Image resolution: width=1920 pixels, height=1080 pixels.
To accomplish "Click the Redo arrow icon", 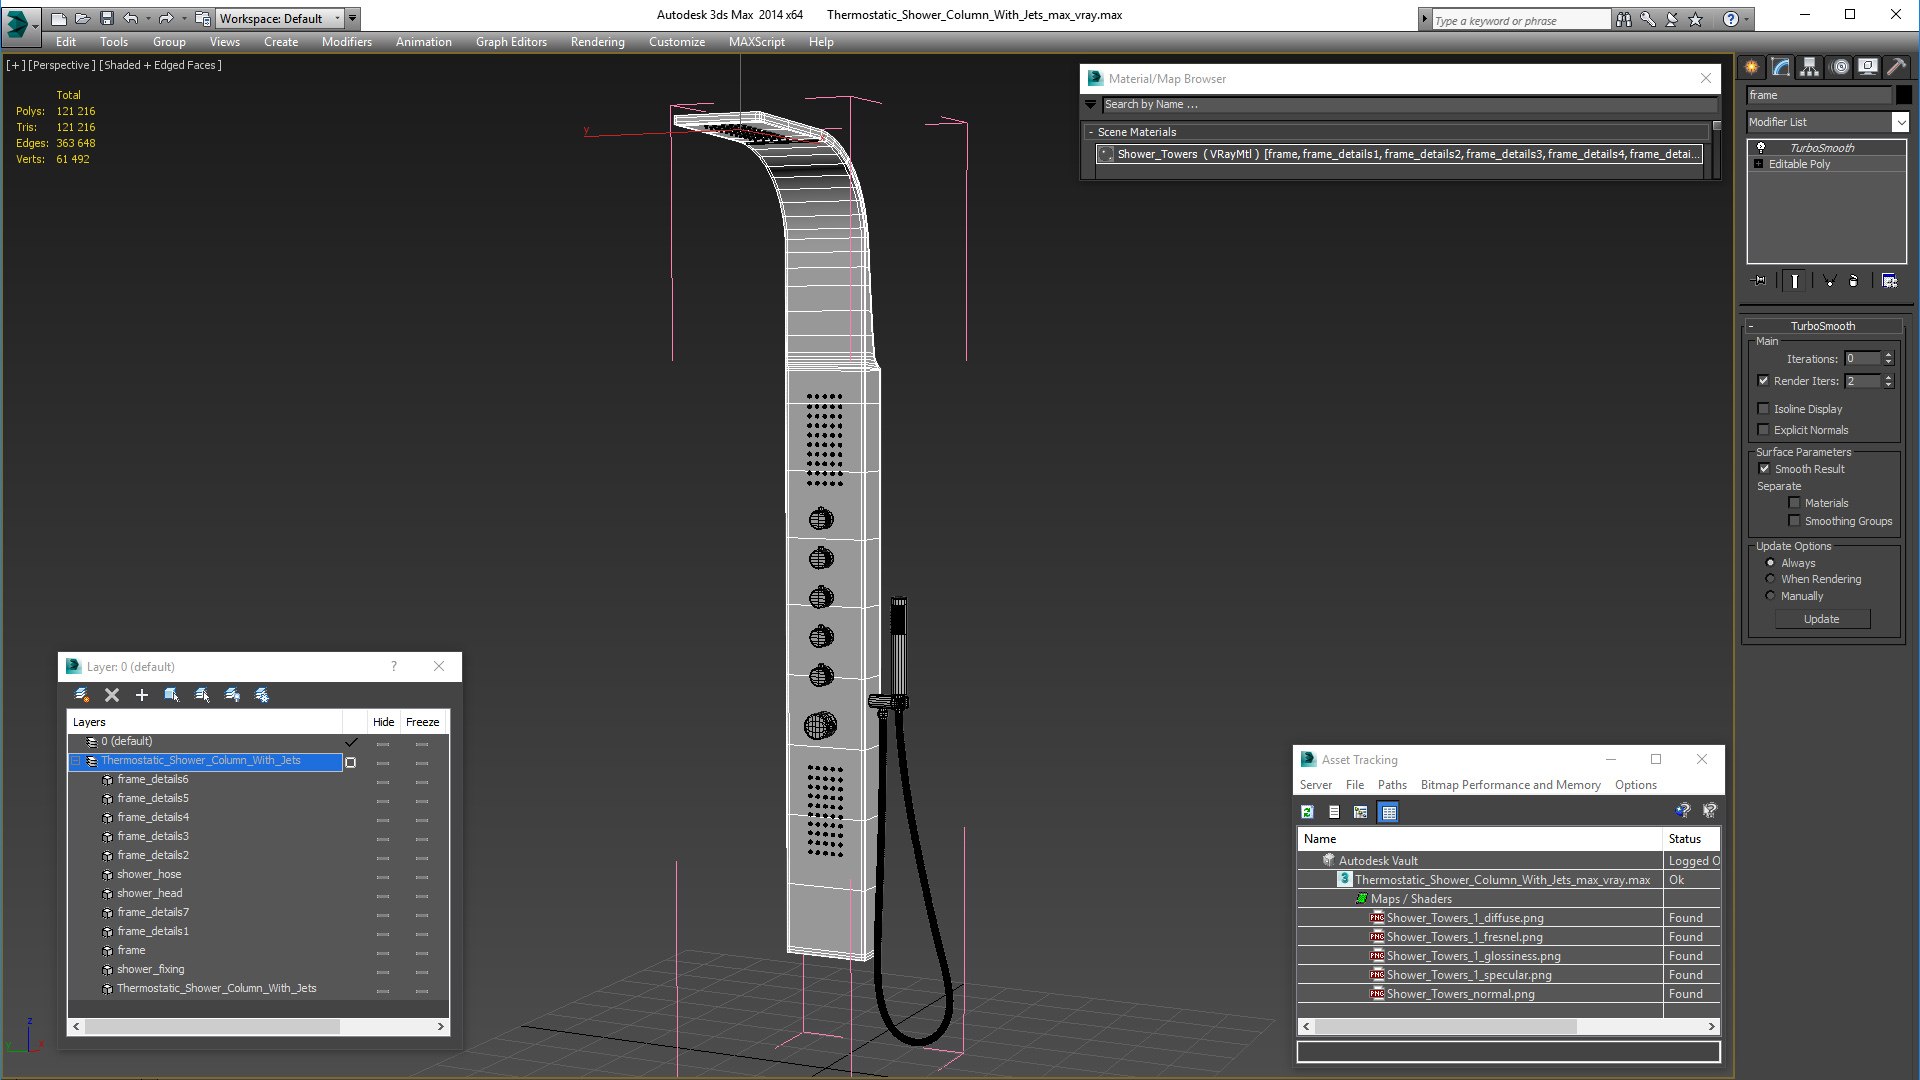I will 166,18.
